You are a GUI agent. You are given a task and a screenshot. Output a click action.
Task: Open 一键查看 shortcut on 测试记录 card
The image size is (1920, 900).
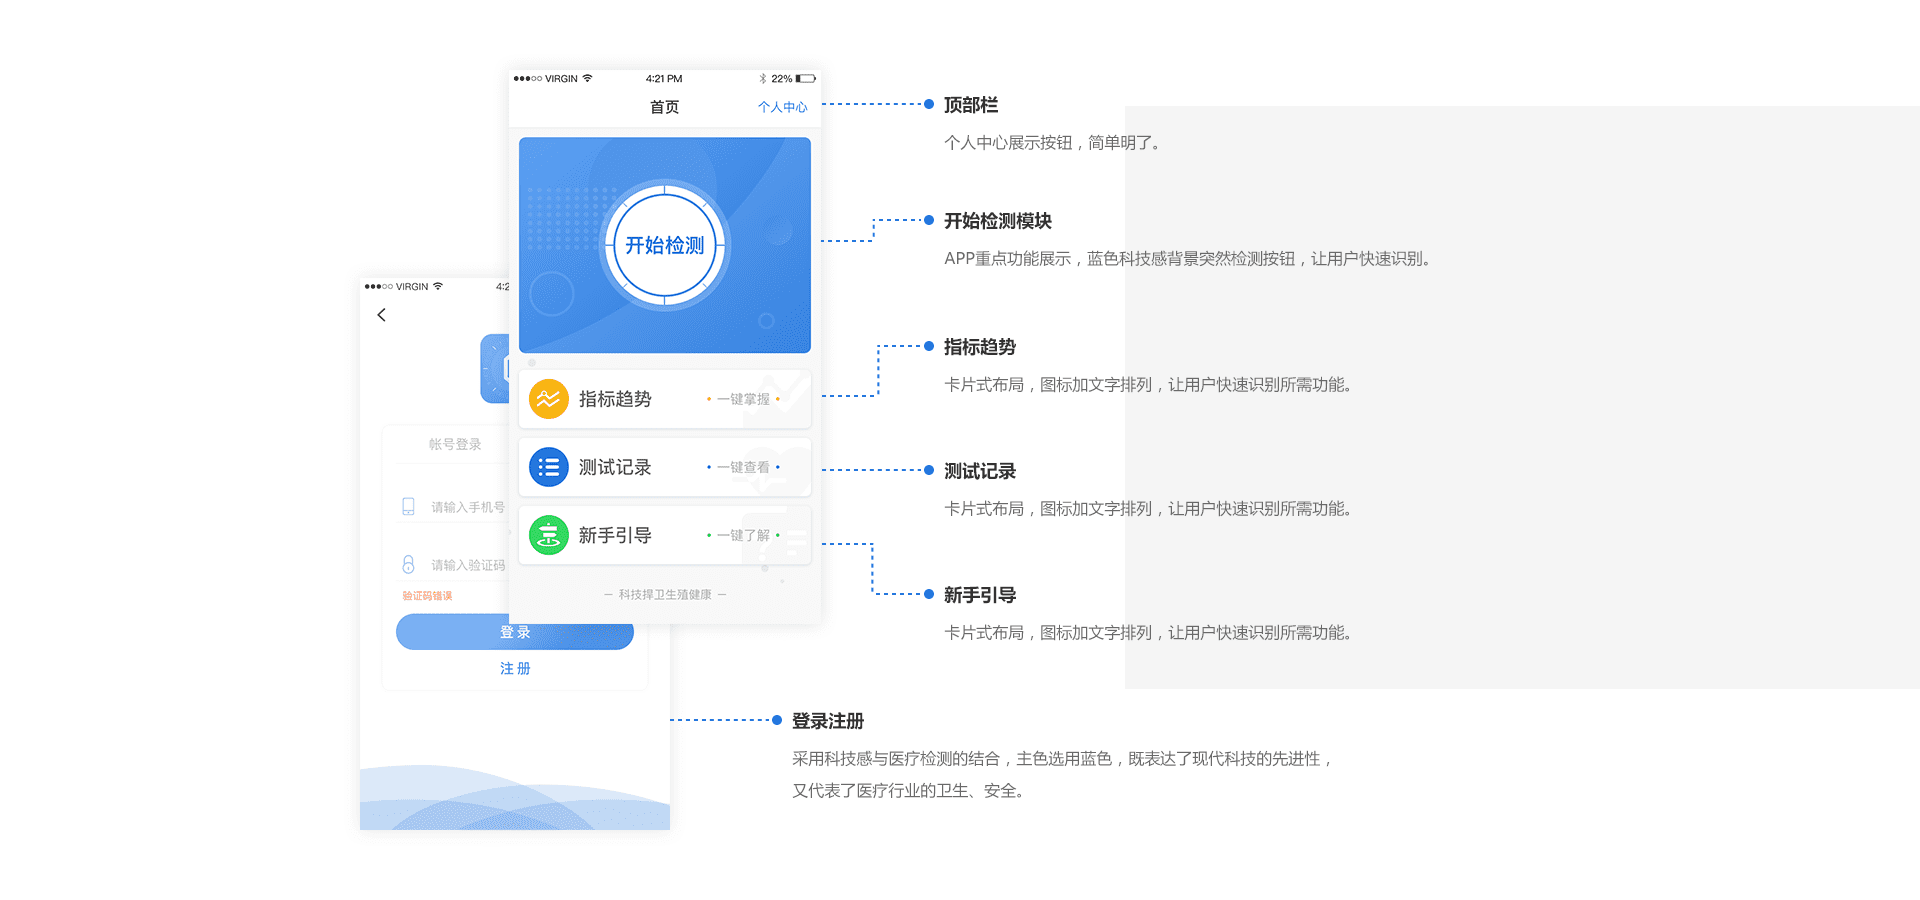tap(743, 467)
